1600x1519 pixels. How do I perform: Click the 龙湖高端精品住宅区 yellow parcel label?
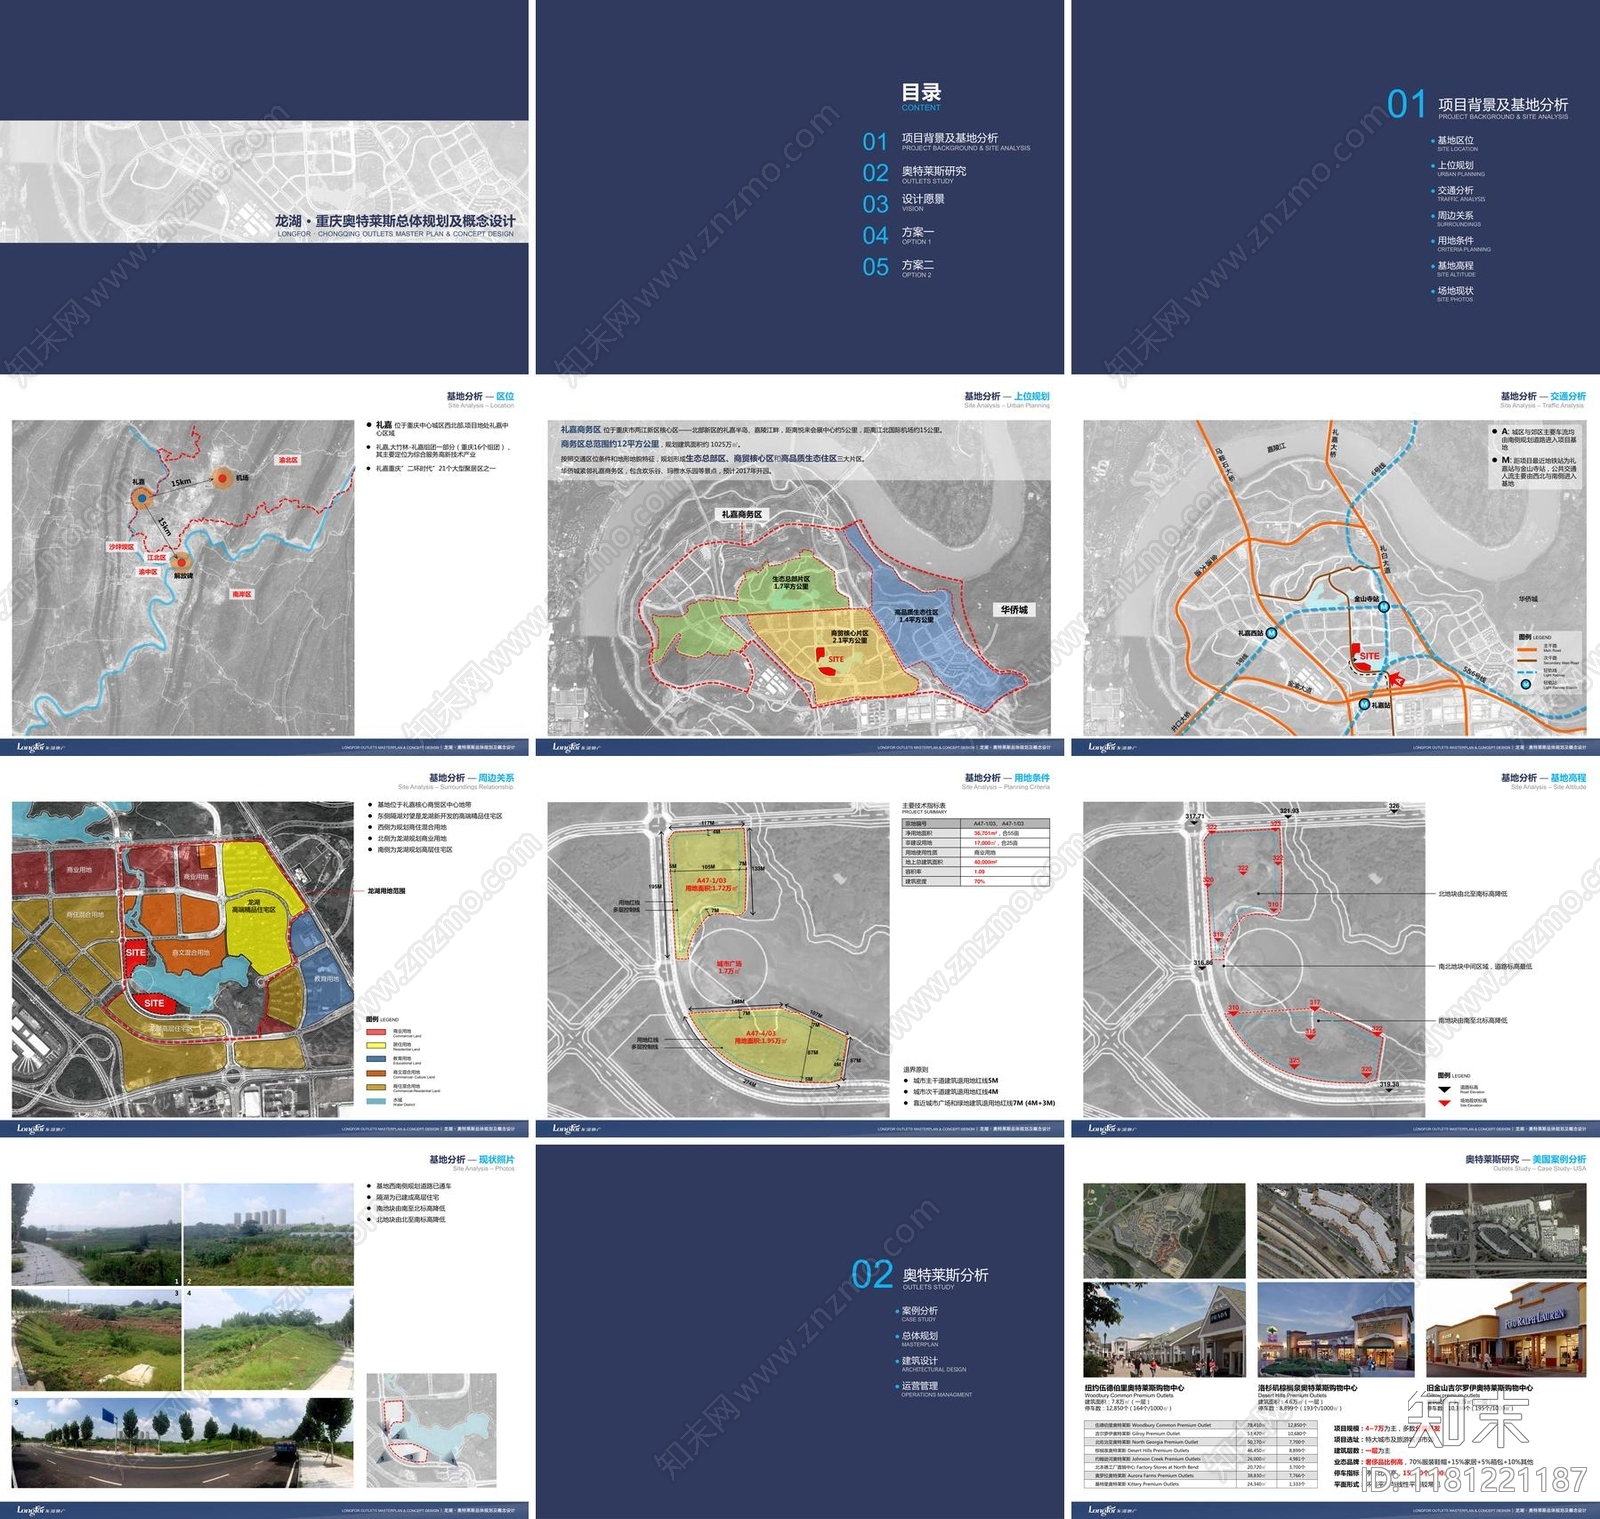pos(253,905)
